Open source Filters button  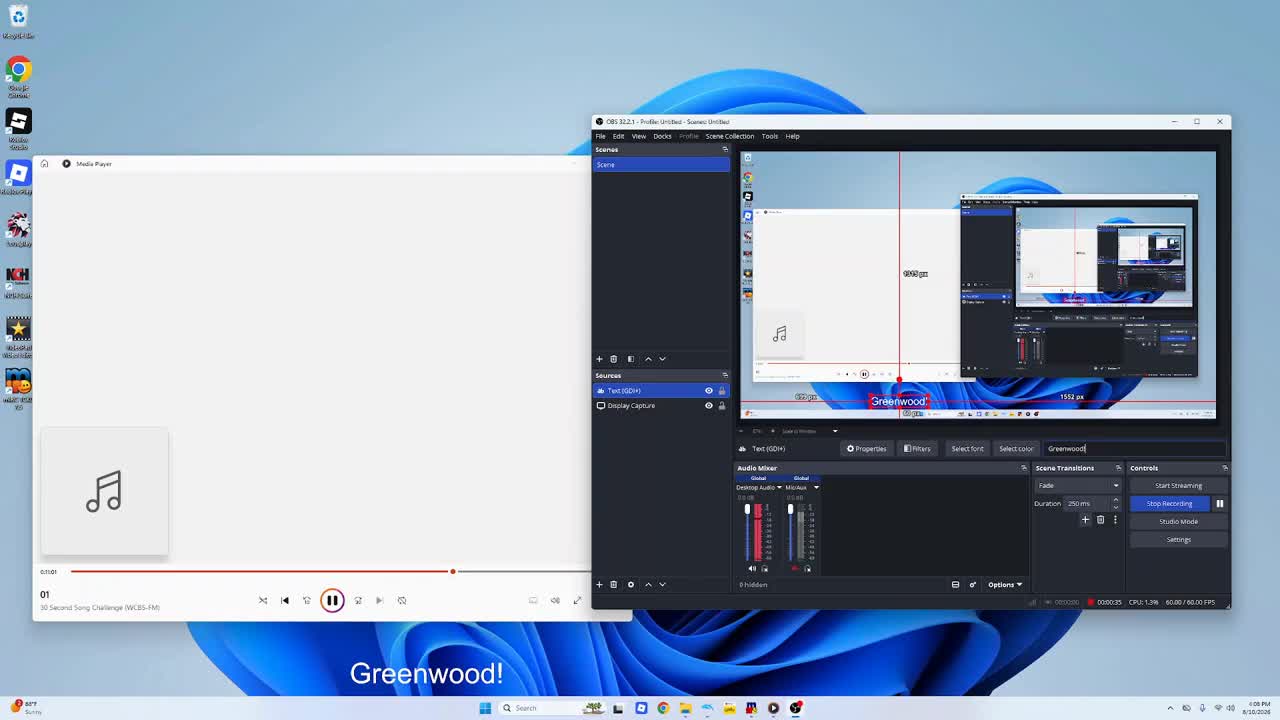917,449
